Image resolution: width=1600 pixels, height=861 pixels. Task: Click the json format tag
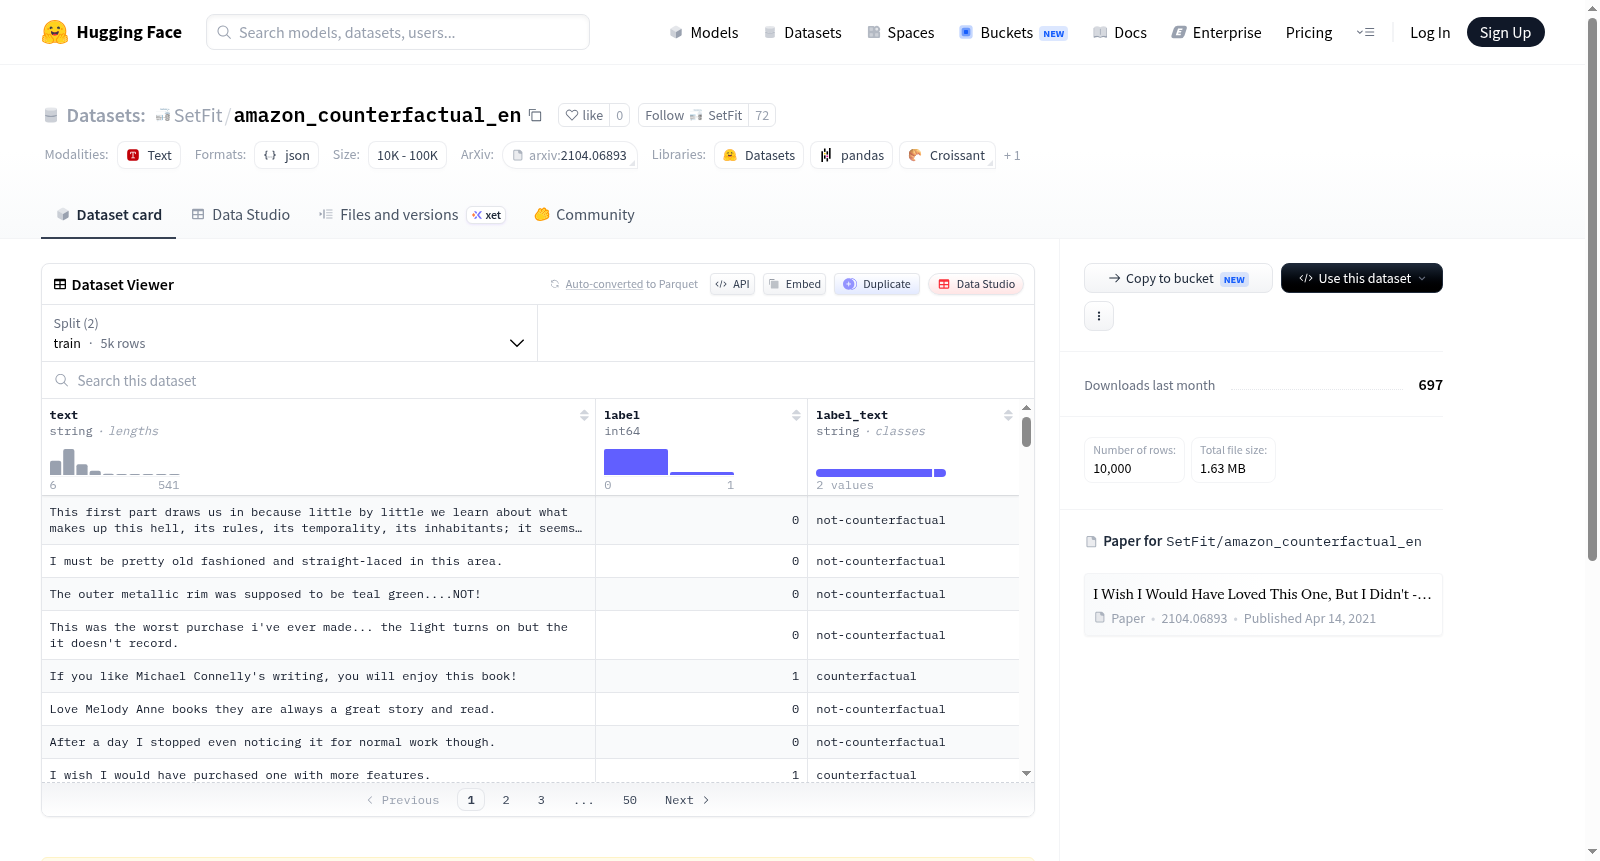286,155
